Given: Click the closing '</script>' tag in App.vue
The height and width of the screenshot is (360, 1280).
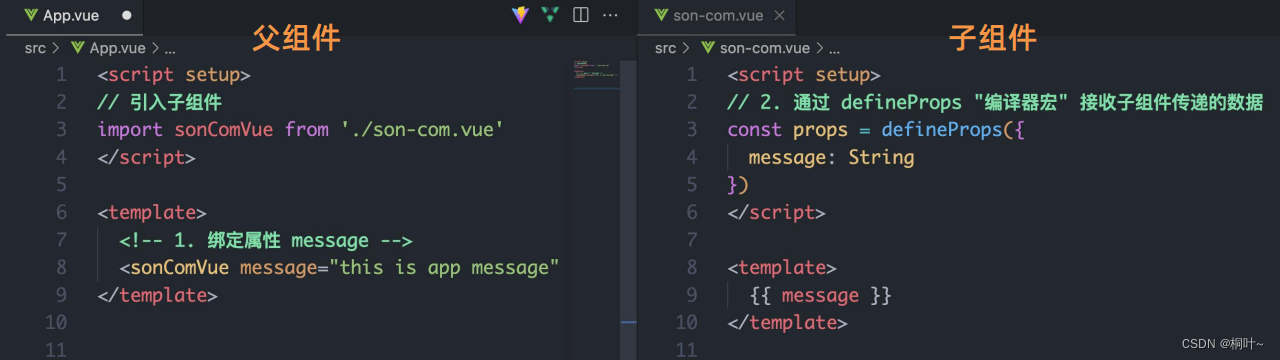Looking at the screenshot, I should (x=147, y=157).
